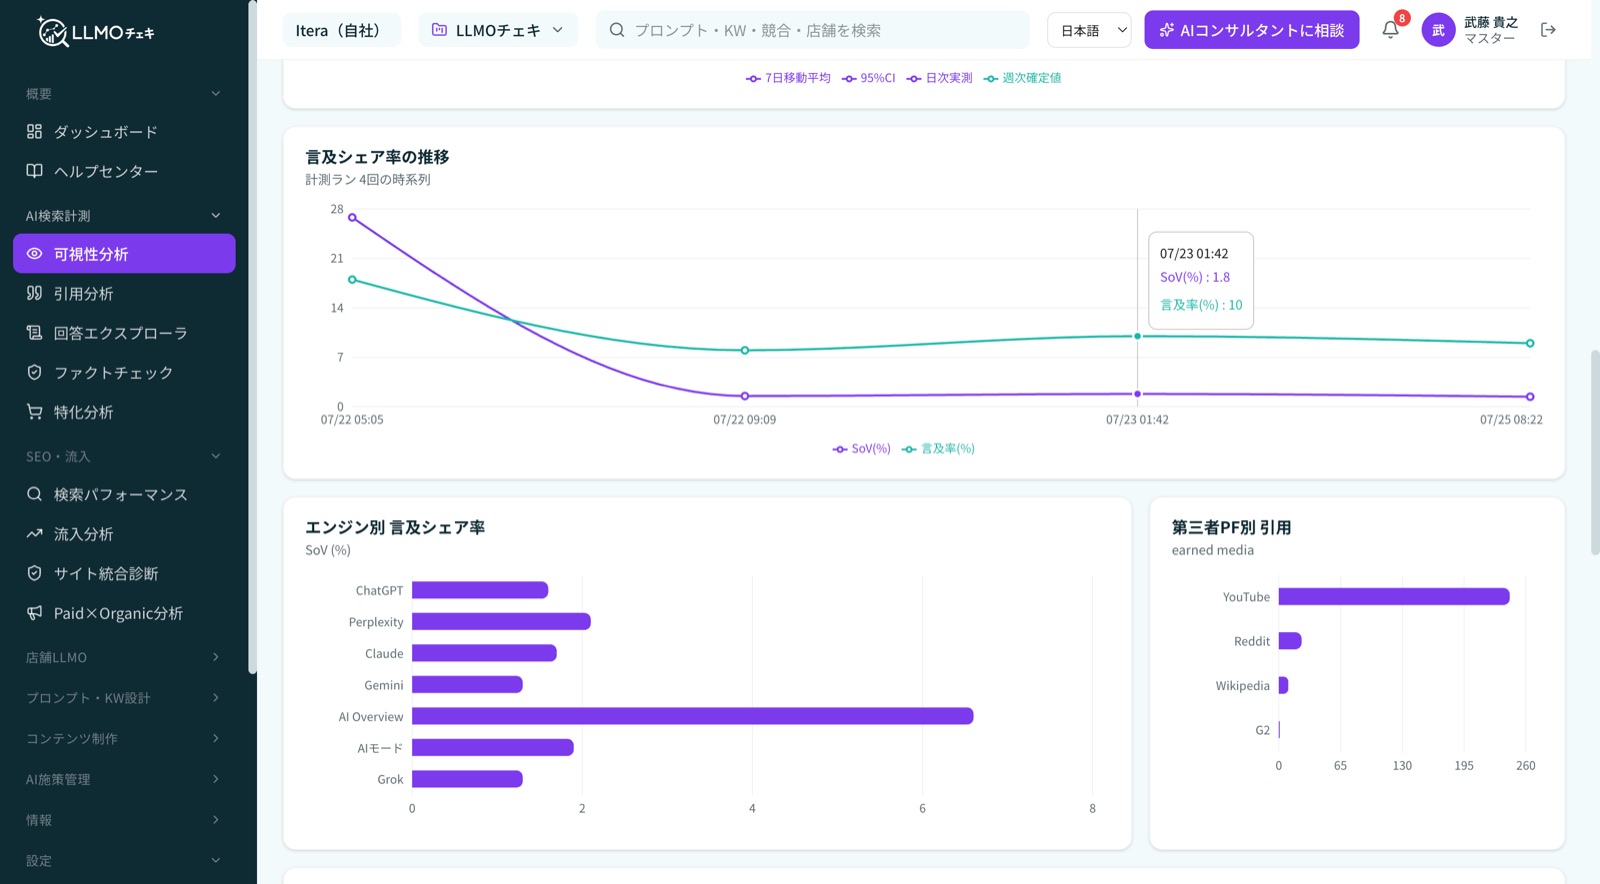This screenshot has height=884, width=1600.
Task: Click the logout icon
Action: 1548,30
